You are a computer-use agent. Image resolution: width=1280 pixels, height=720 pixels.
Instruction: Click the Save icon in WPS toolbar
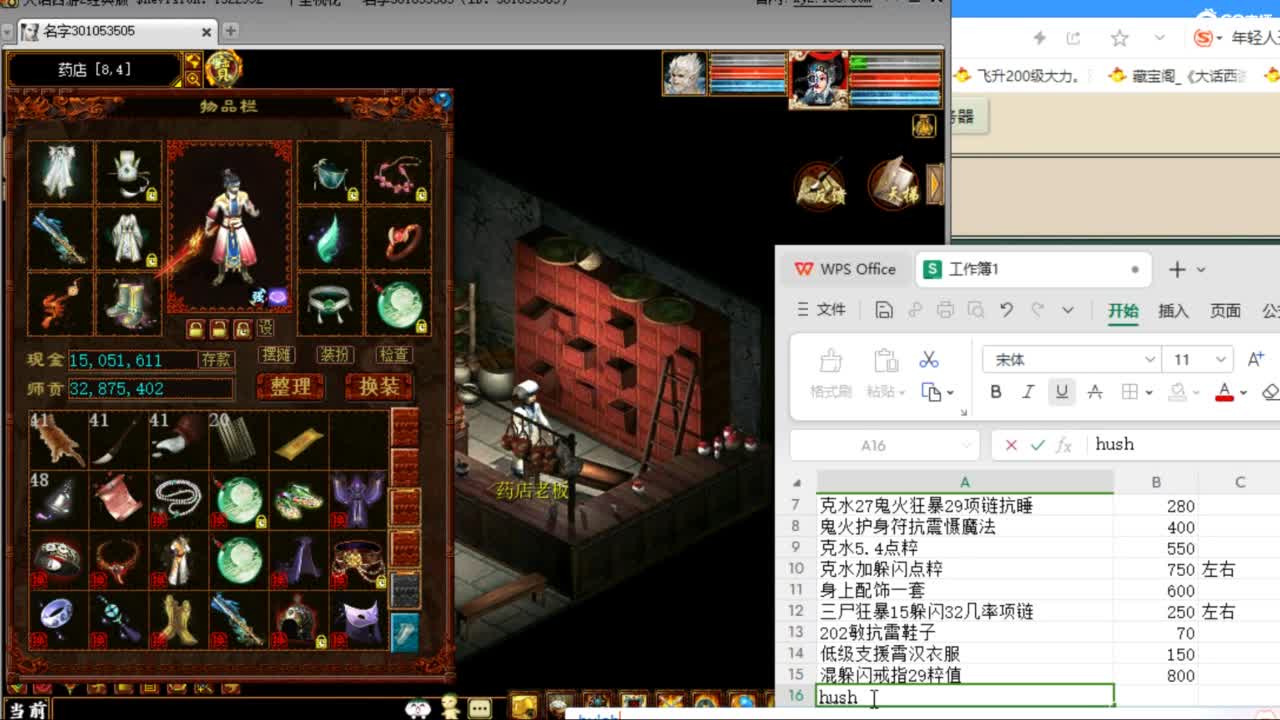click(x=884, y=310)
